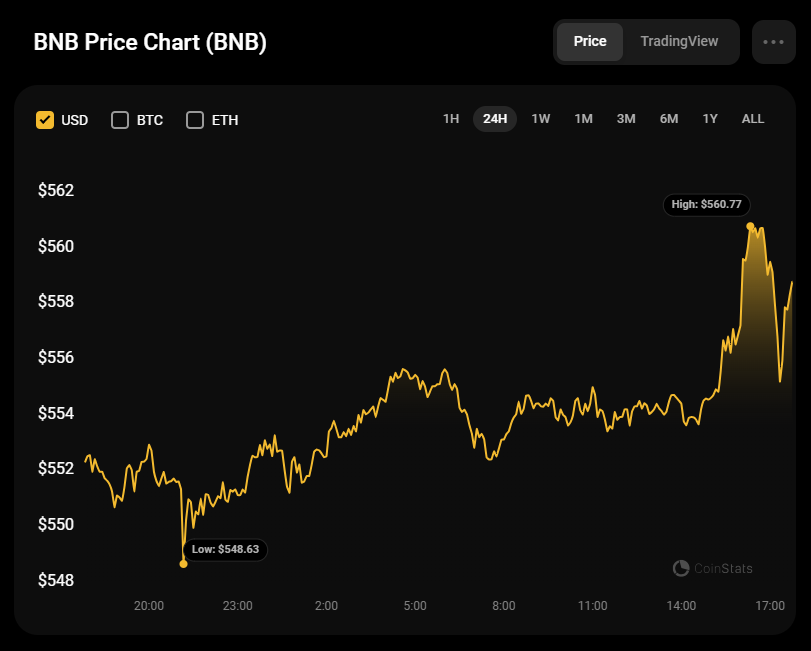Enable the BTC currency checkbox
Screen dimensions: 811x651
[120, 120]
